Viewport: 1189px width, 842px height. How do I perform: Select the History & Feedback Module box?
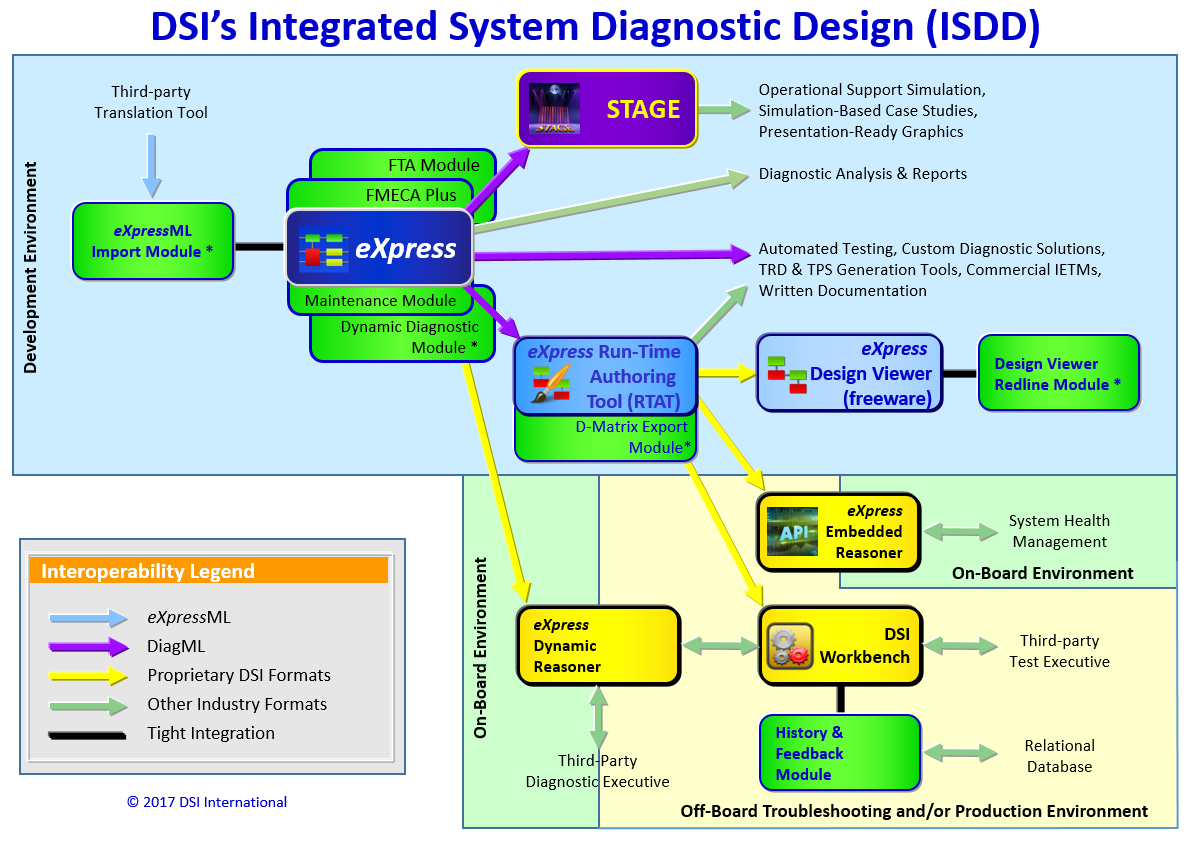[840, 753]
